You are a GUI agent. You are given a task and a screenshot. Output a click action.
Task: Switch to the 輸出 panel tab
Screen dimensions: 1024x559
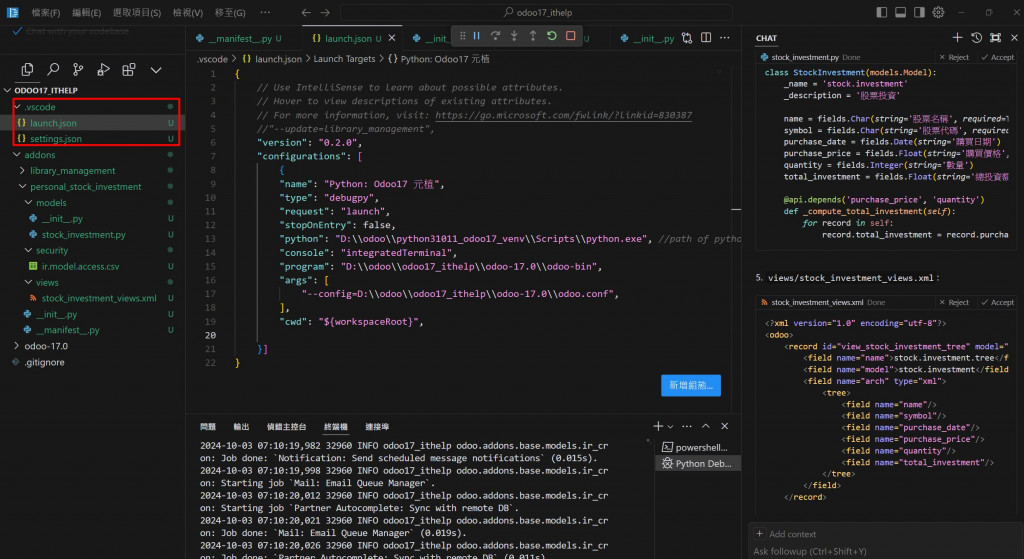coord(241,426)
